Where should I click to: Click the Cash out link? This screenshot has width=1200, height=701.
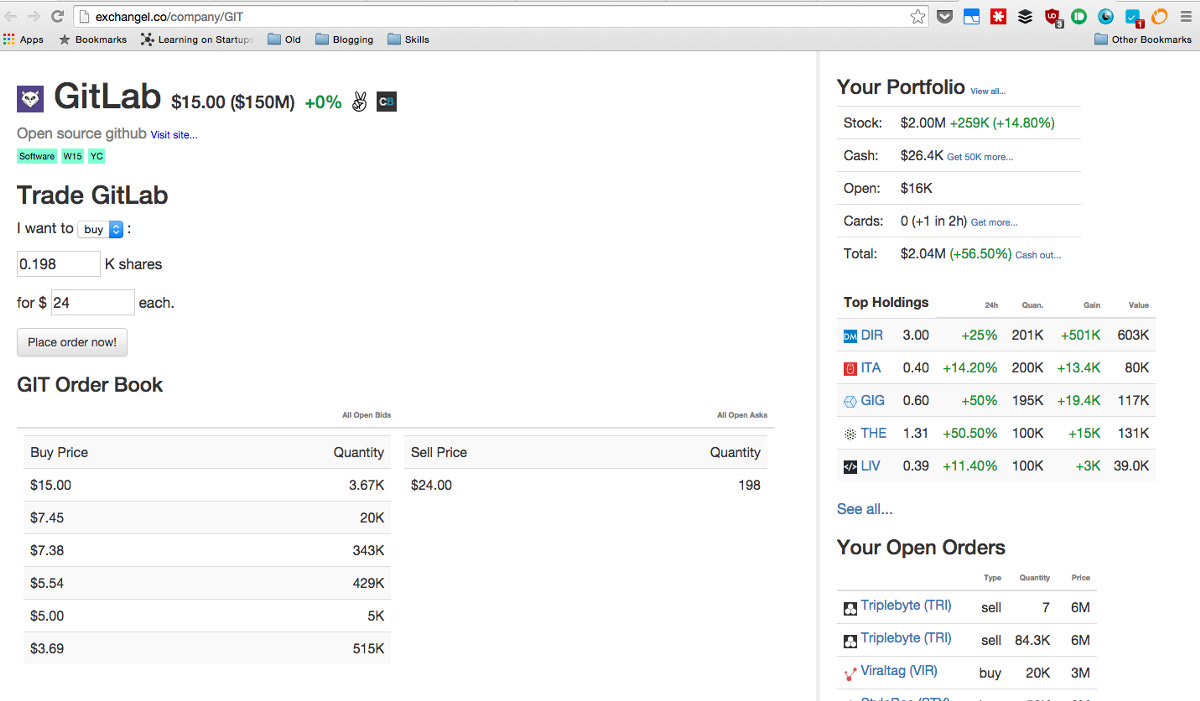coord(1038,255)
